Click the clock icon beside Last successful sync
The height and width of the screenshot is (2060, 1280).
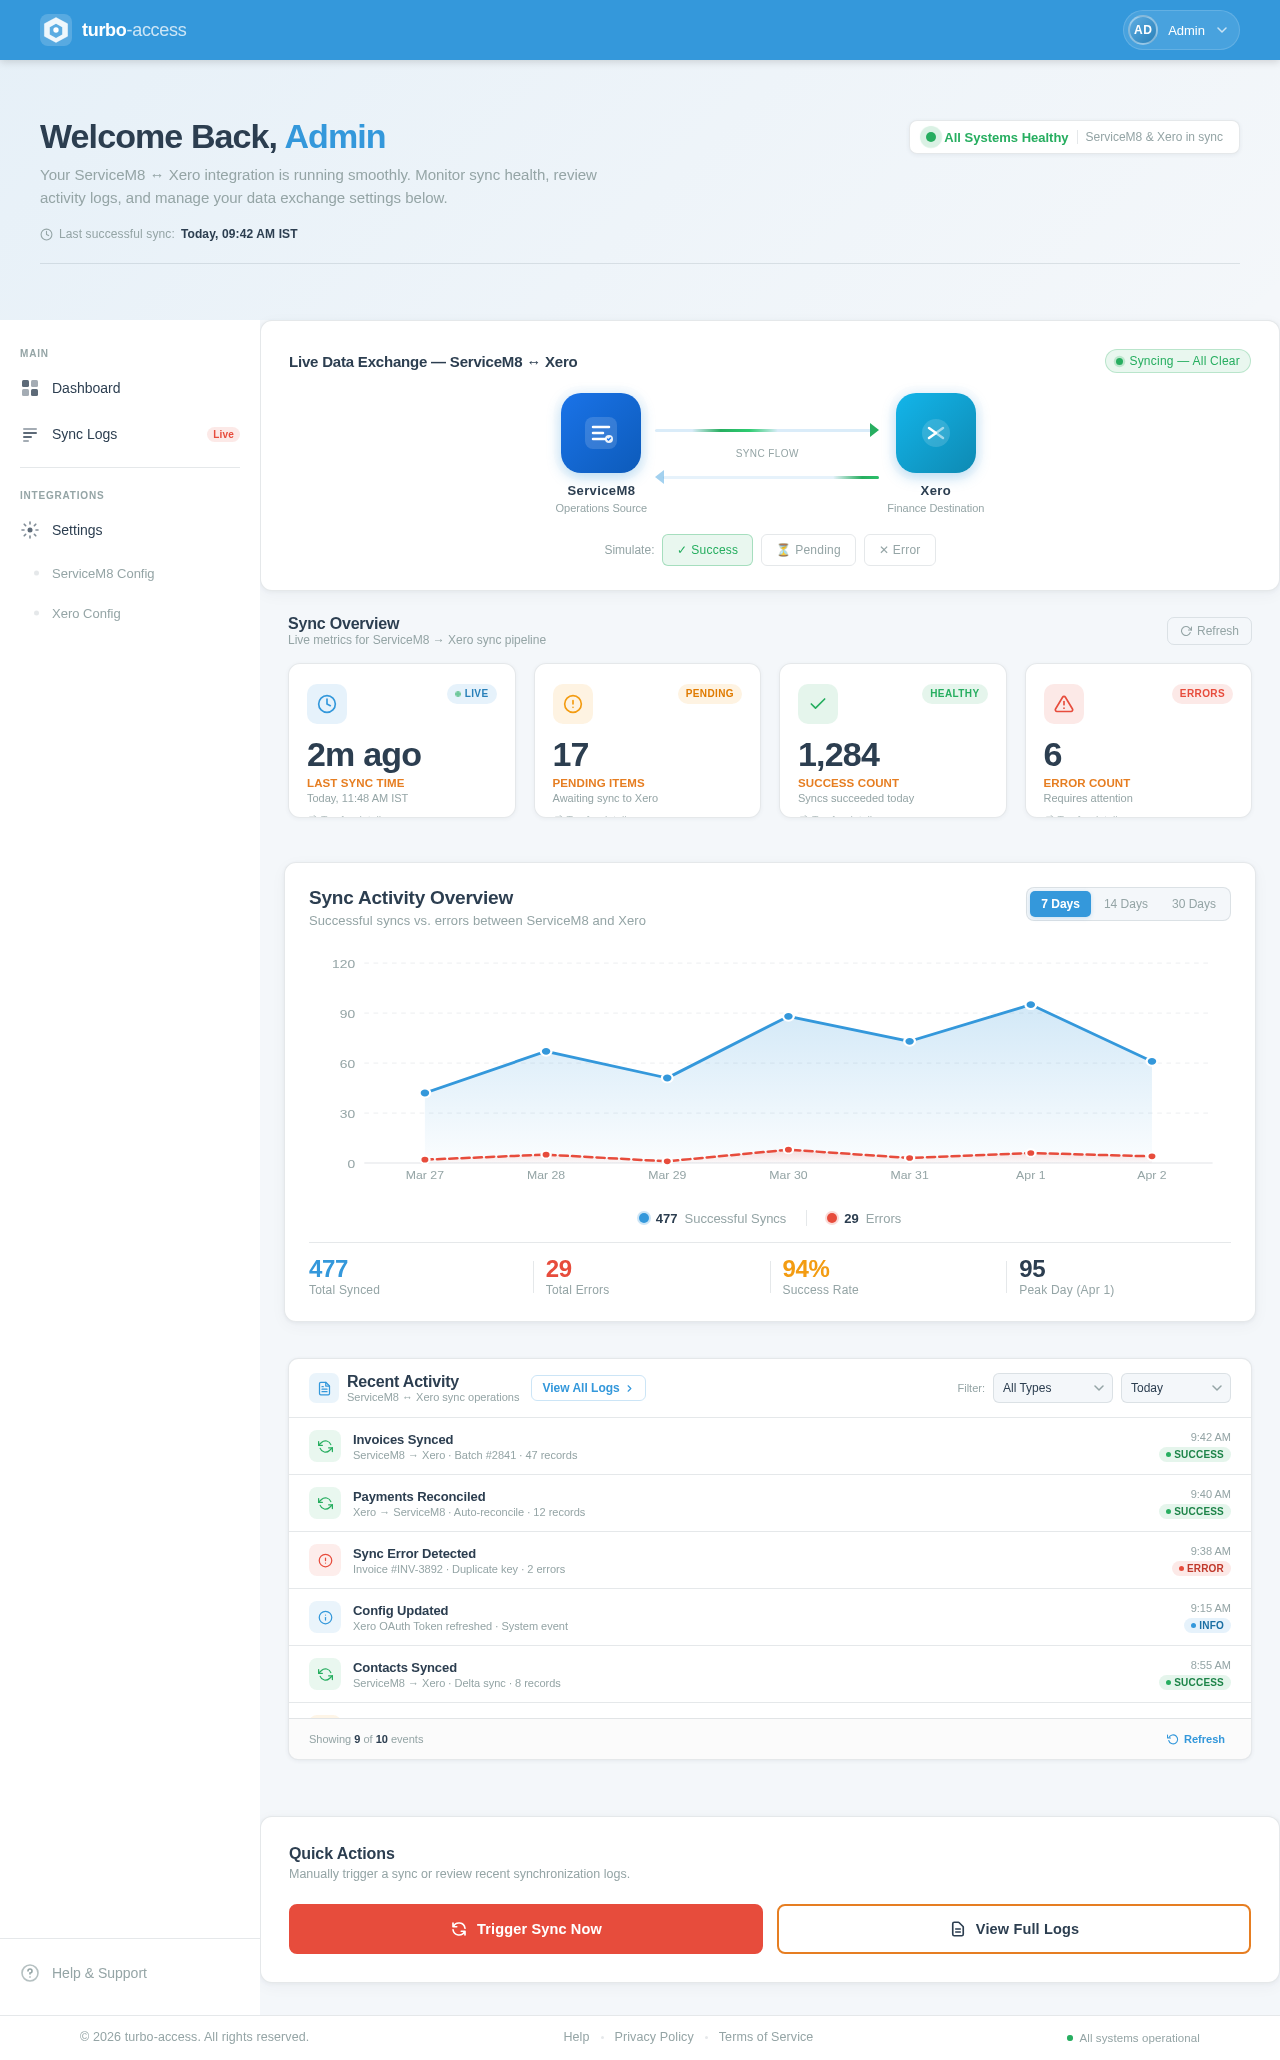[46, 234]
